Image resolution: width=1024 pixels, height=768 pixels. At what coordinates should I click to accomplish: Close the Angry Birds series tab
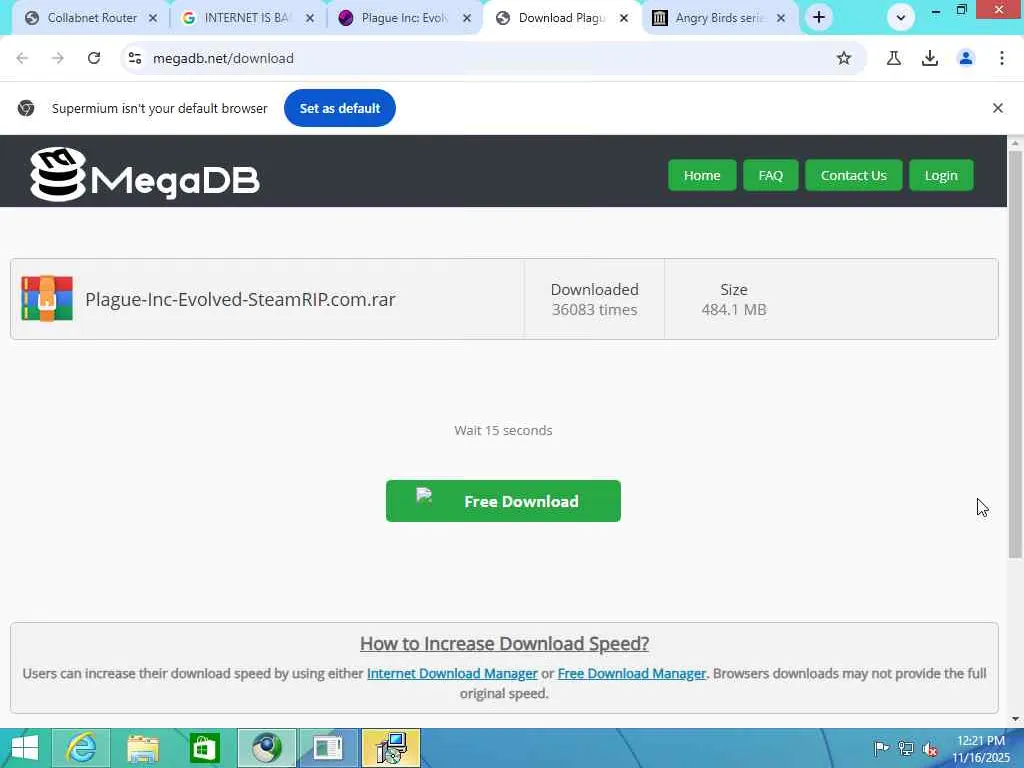click(x=780, y=18)
